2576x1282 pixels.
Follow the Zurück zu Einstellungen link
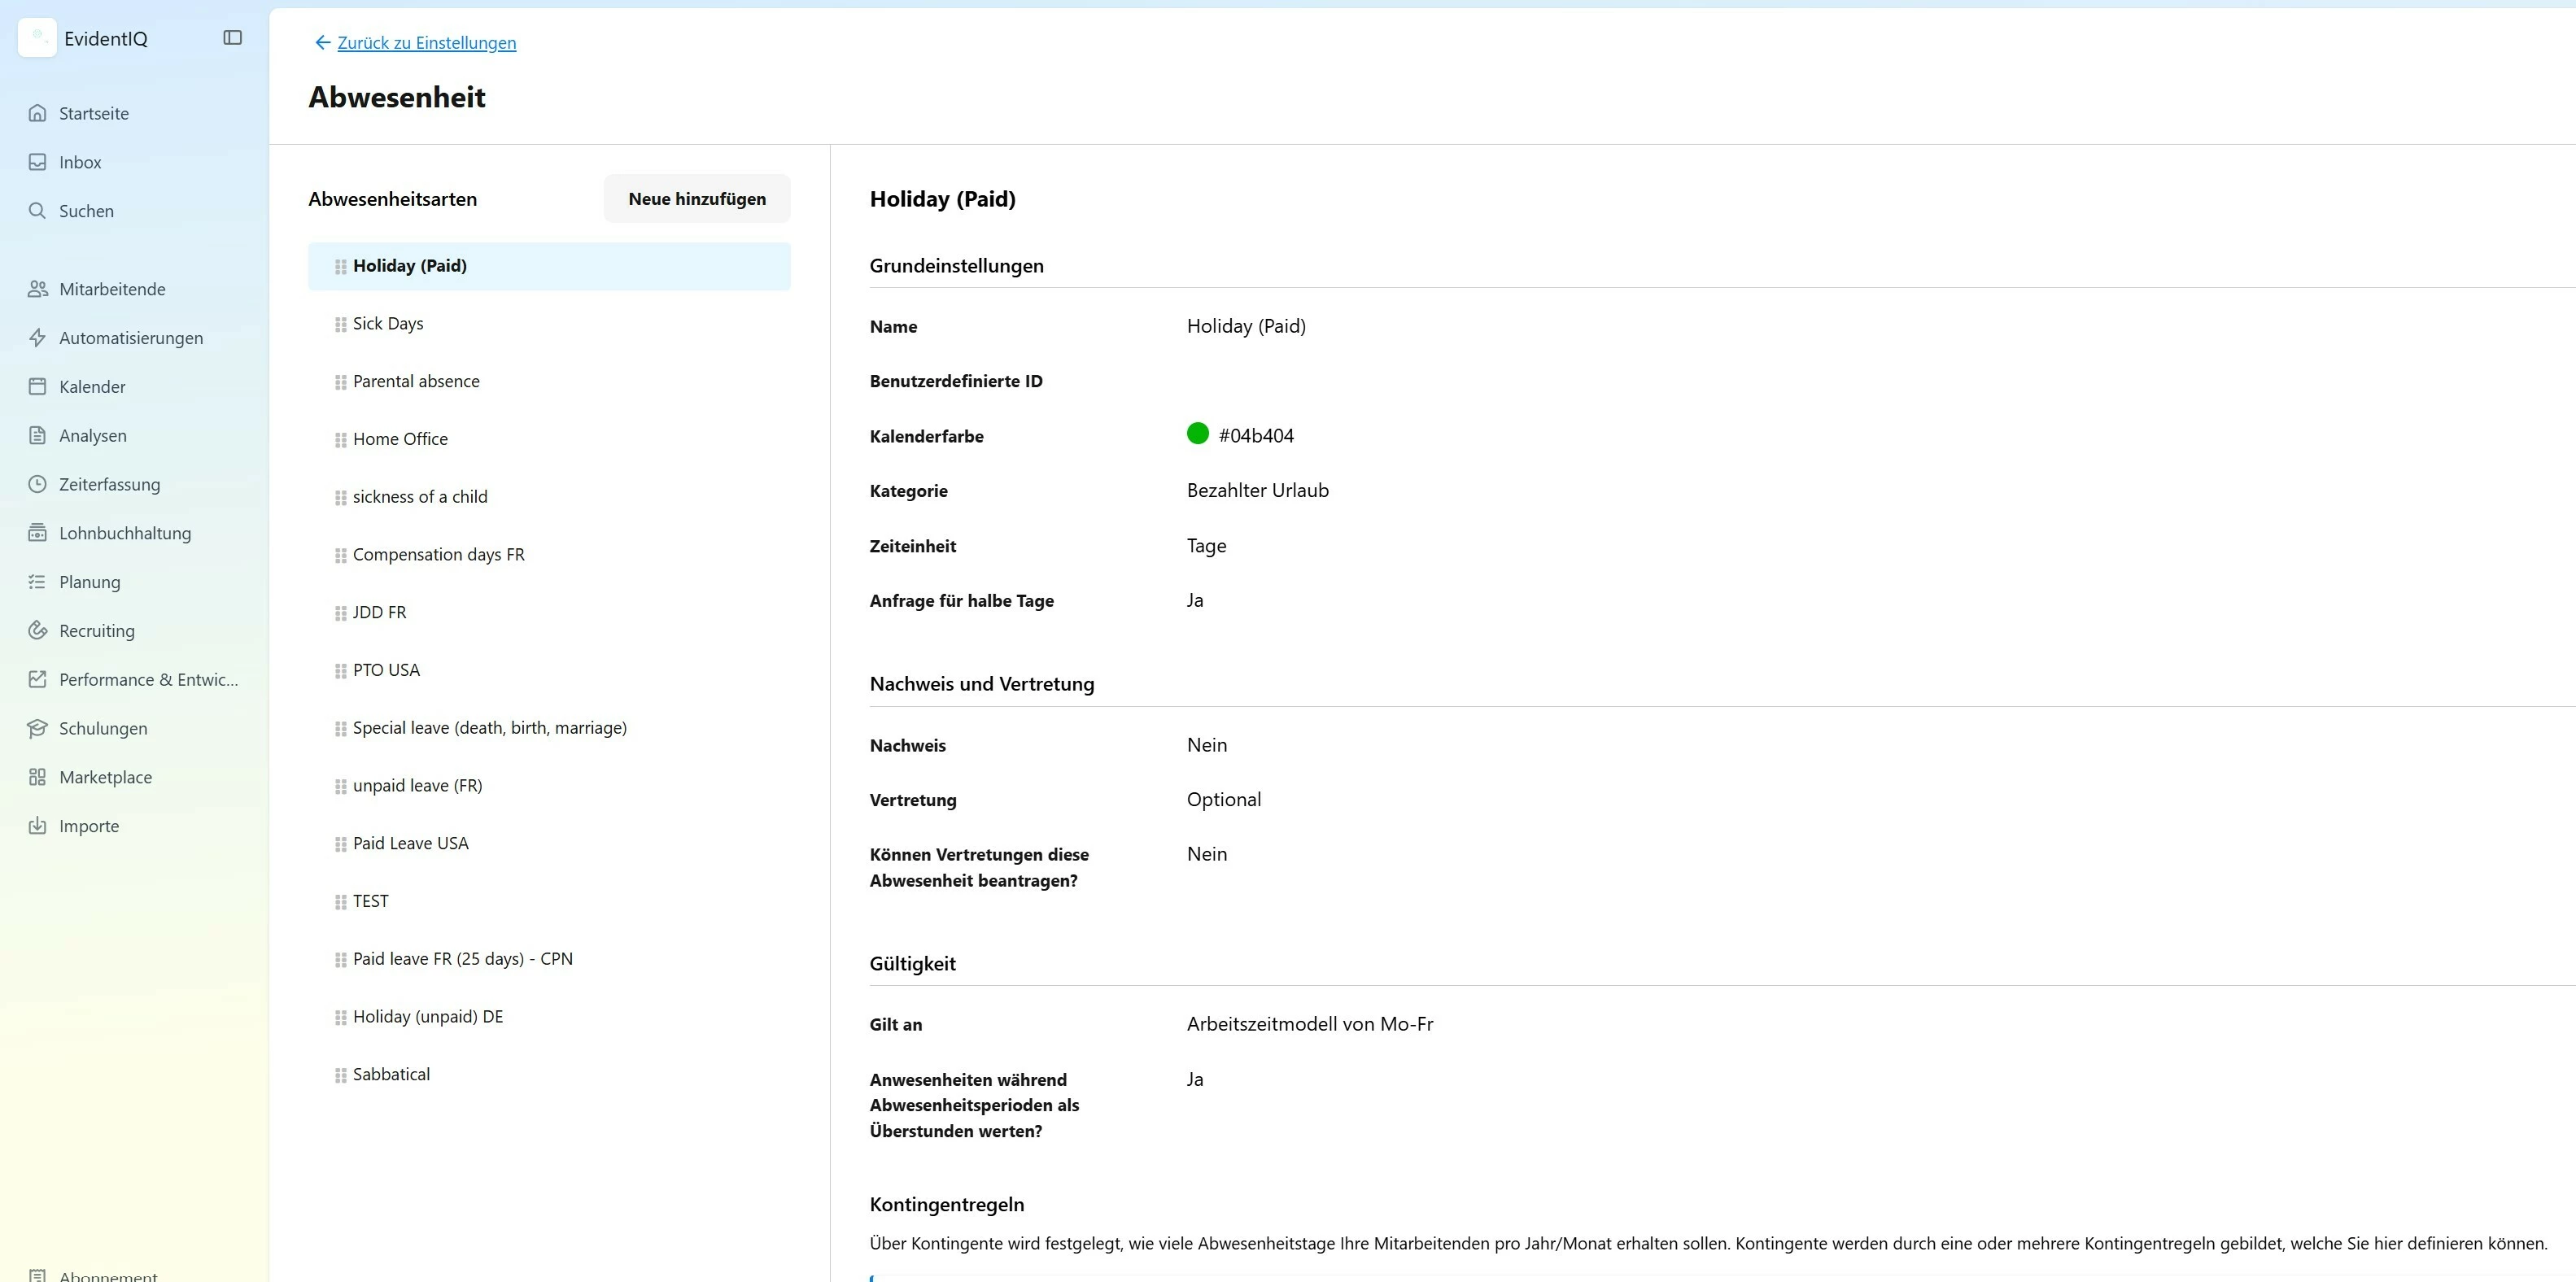426,42
